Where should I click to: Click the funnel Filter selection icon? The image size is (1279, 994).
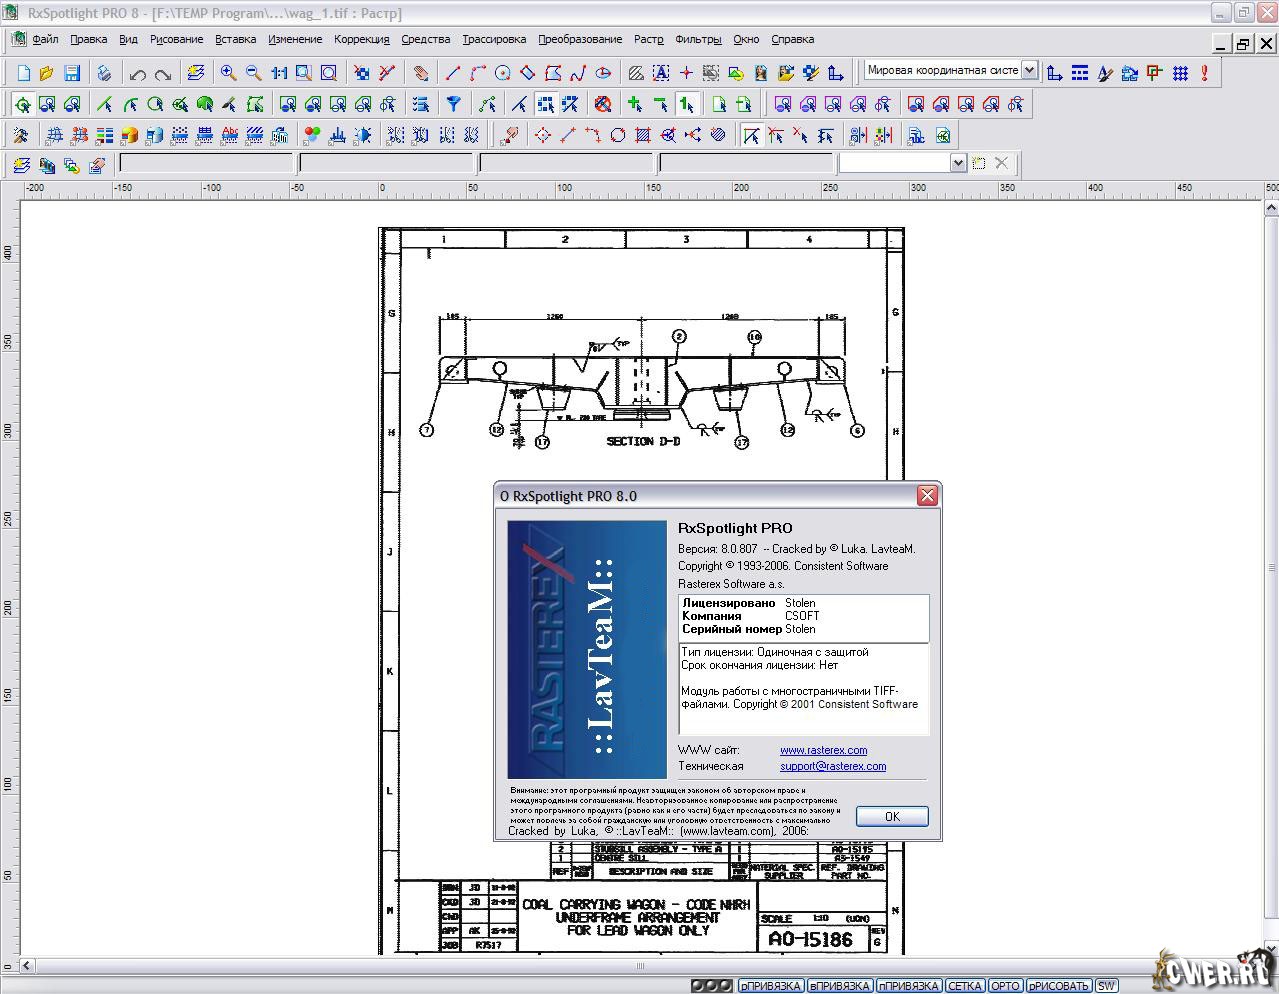click(x=453, y=104)
